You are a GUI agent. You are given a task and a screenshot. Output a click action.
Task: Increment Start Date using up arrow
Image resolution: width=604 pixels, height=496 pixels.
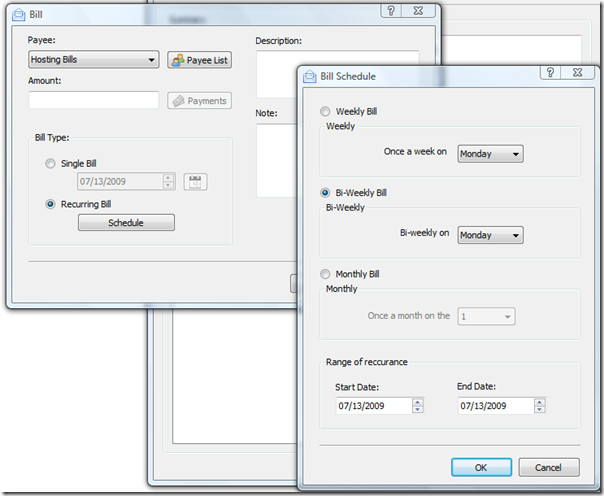pyautogui.click(x=418, y=402)
